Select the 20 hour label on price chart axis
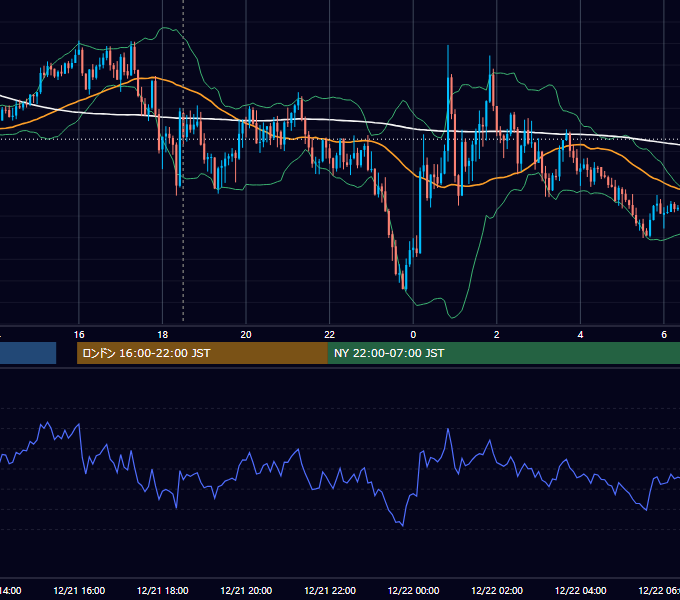 [246, 334]
